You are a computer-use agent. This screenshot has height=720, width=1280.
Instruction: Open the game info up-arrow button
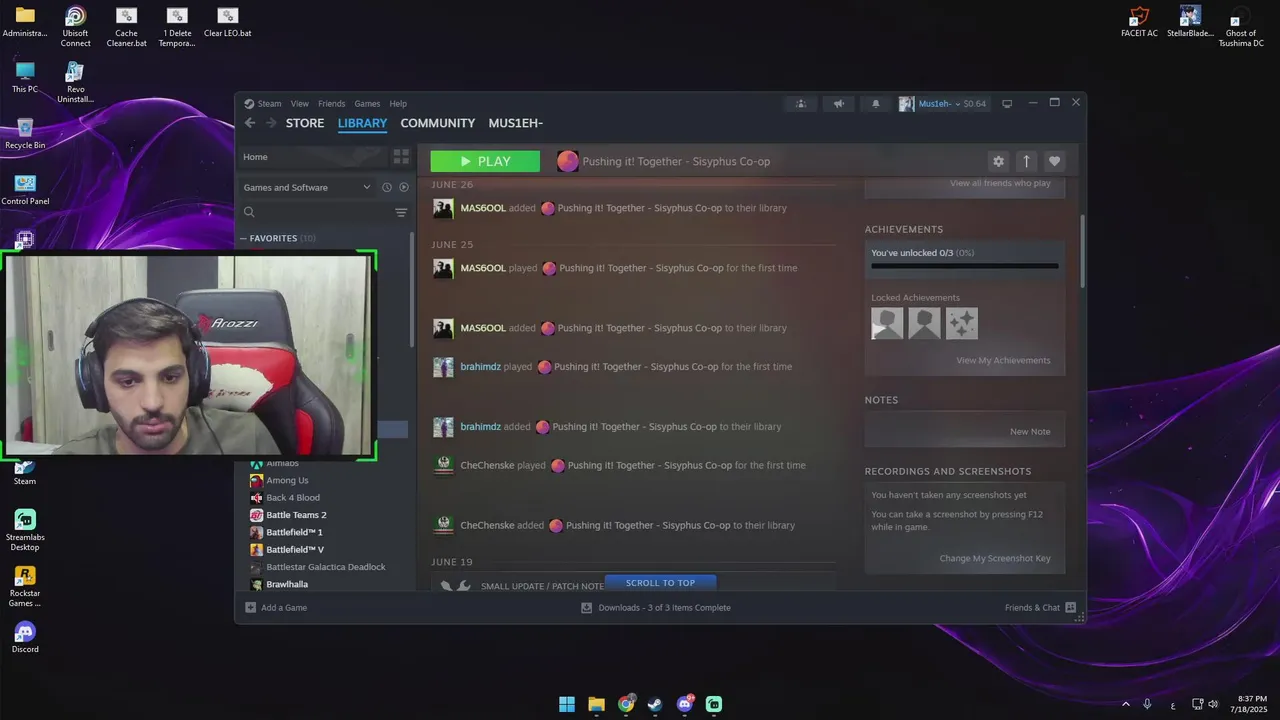click(1026, 161)
